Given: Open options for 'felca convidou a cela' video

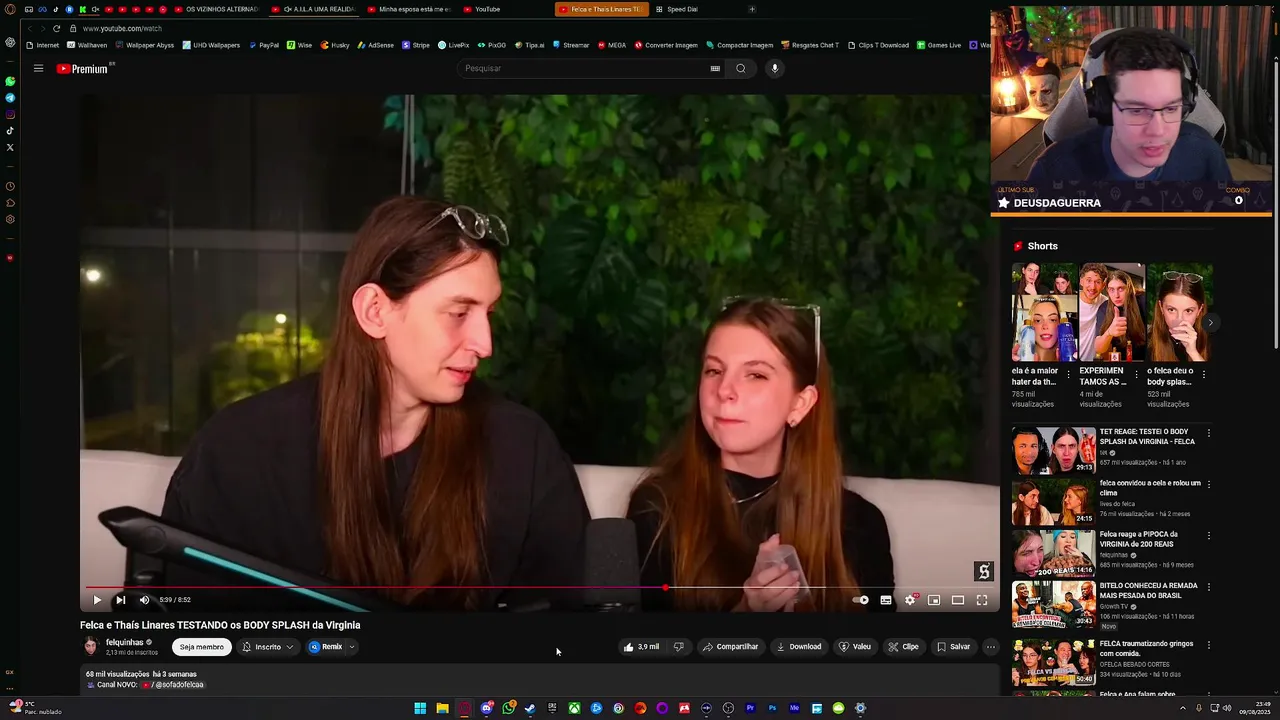Looking at the screenshot, I should (x=1209, y=484).
